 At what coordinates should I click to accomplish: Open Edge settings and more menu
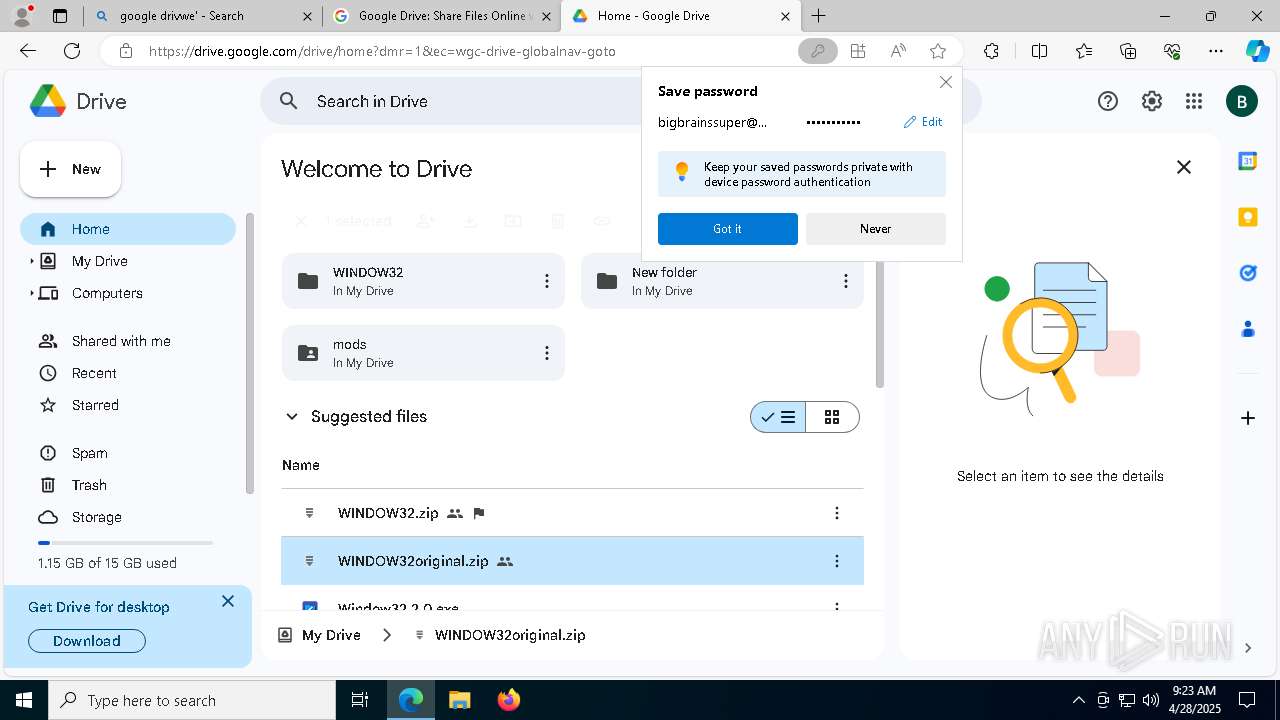[1215, 51]
